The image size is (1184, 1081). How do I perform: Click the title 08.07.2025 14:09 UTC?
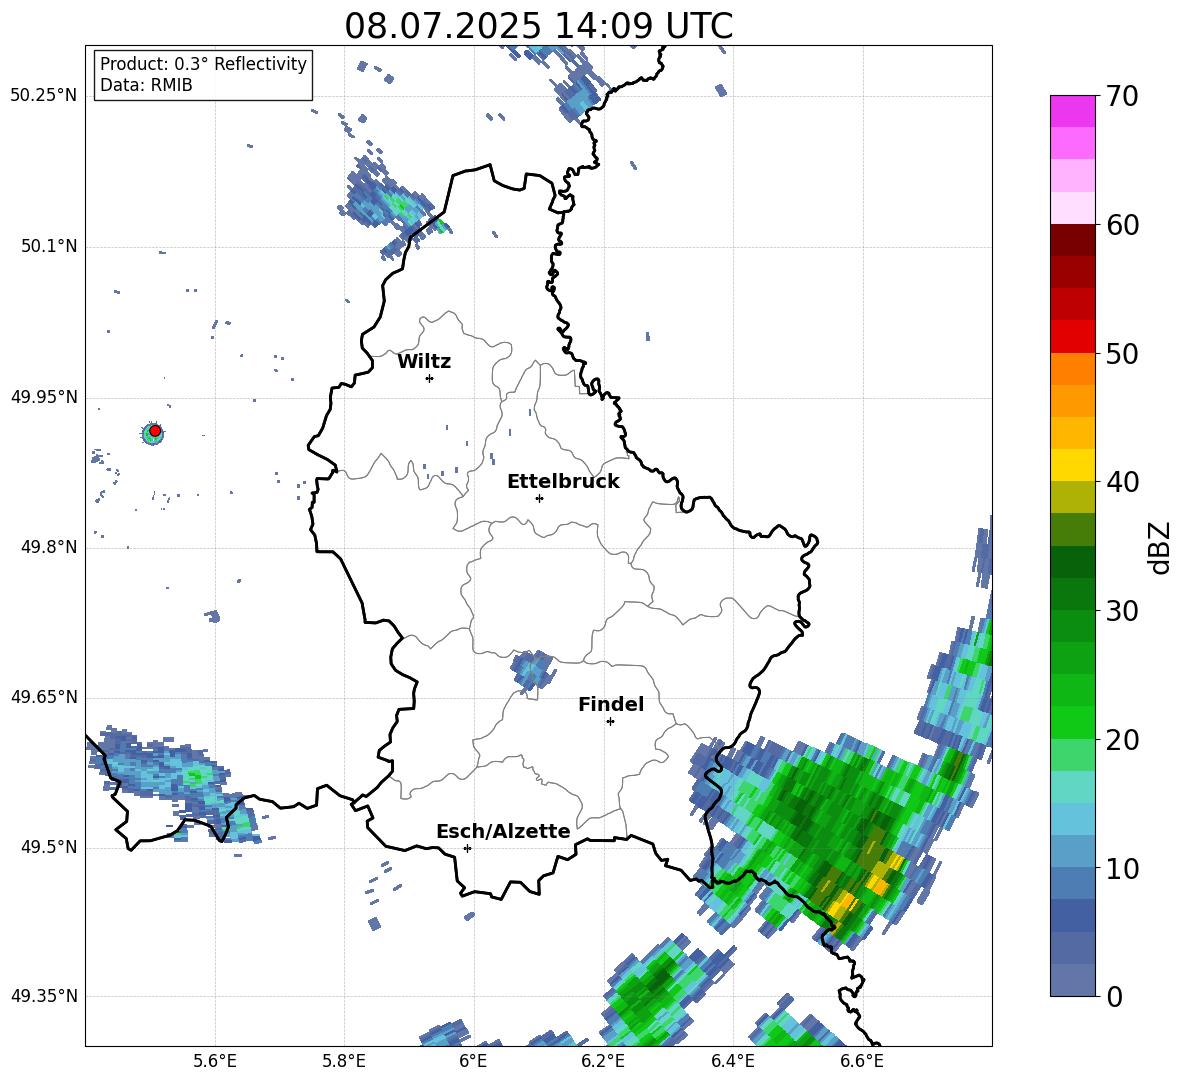(538, 26)
